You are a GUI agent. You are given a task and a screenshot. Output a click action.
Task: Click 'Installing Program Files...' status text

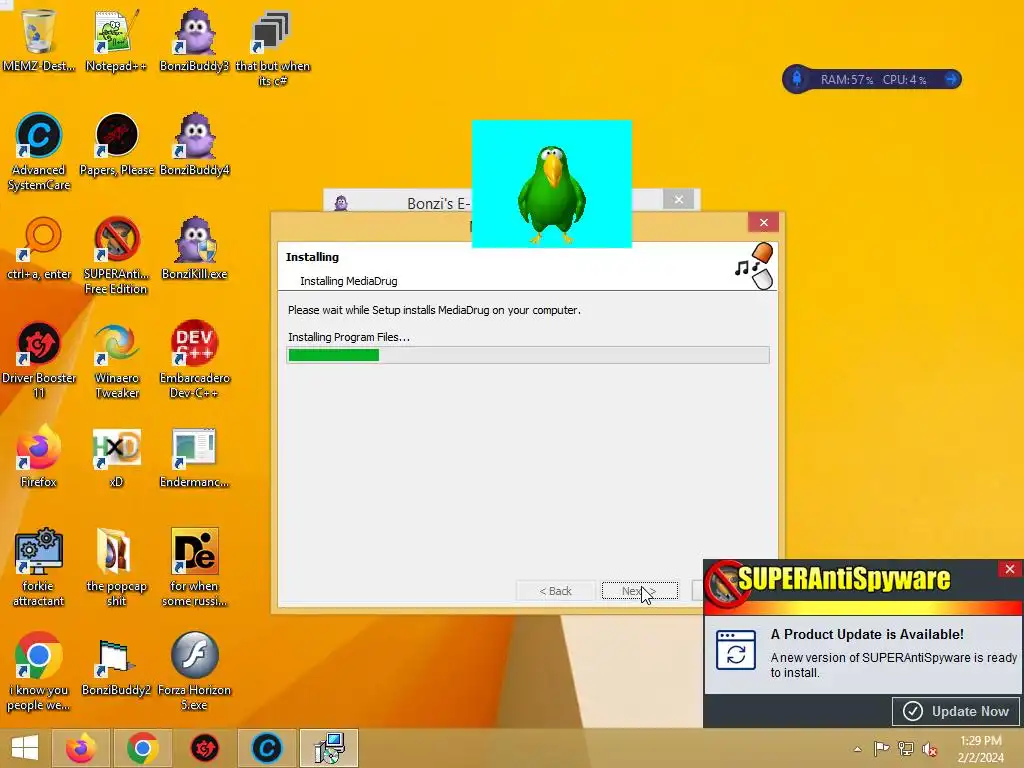349,337
